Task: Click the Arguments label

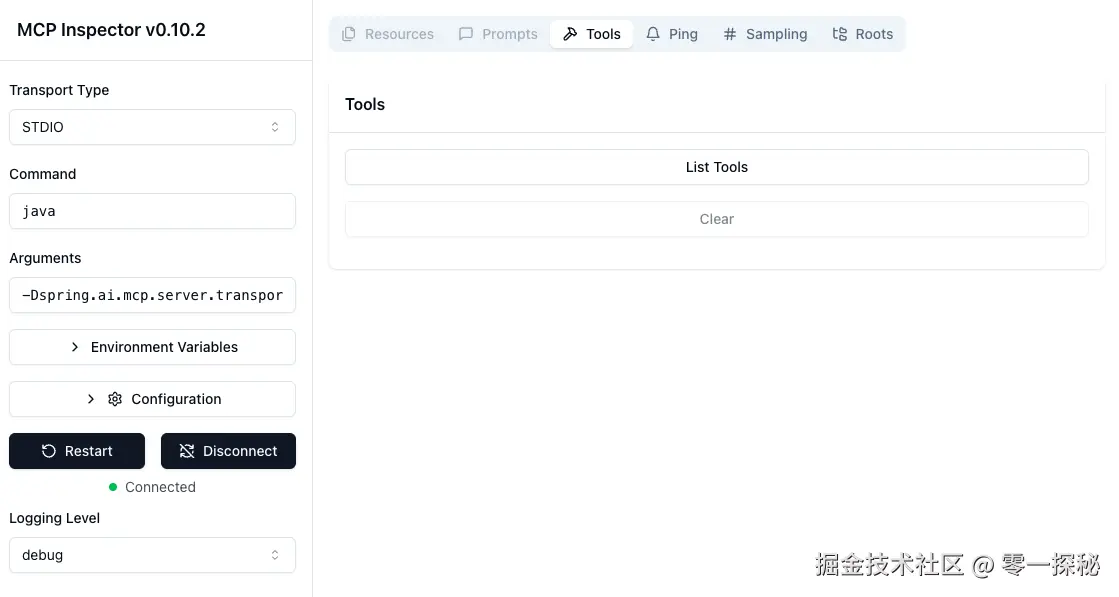Action: click(x=45, y=258)
